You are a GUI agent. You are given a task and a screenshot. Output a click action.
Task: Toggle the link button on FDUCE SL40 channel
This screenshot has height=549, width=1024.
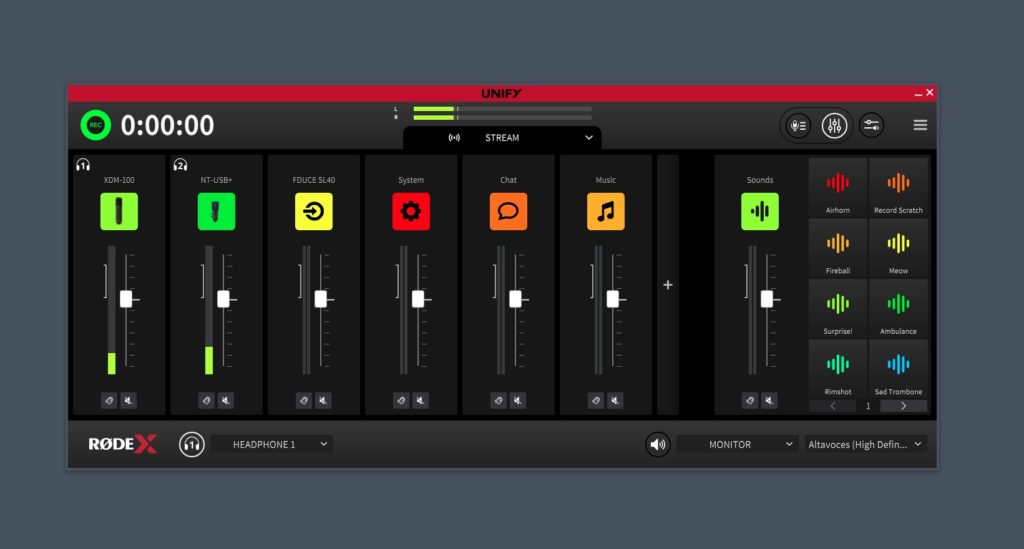tap(304, 400)
